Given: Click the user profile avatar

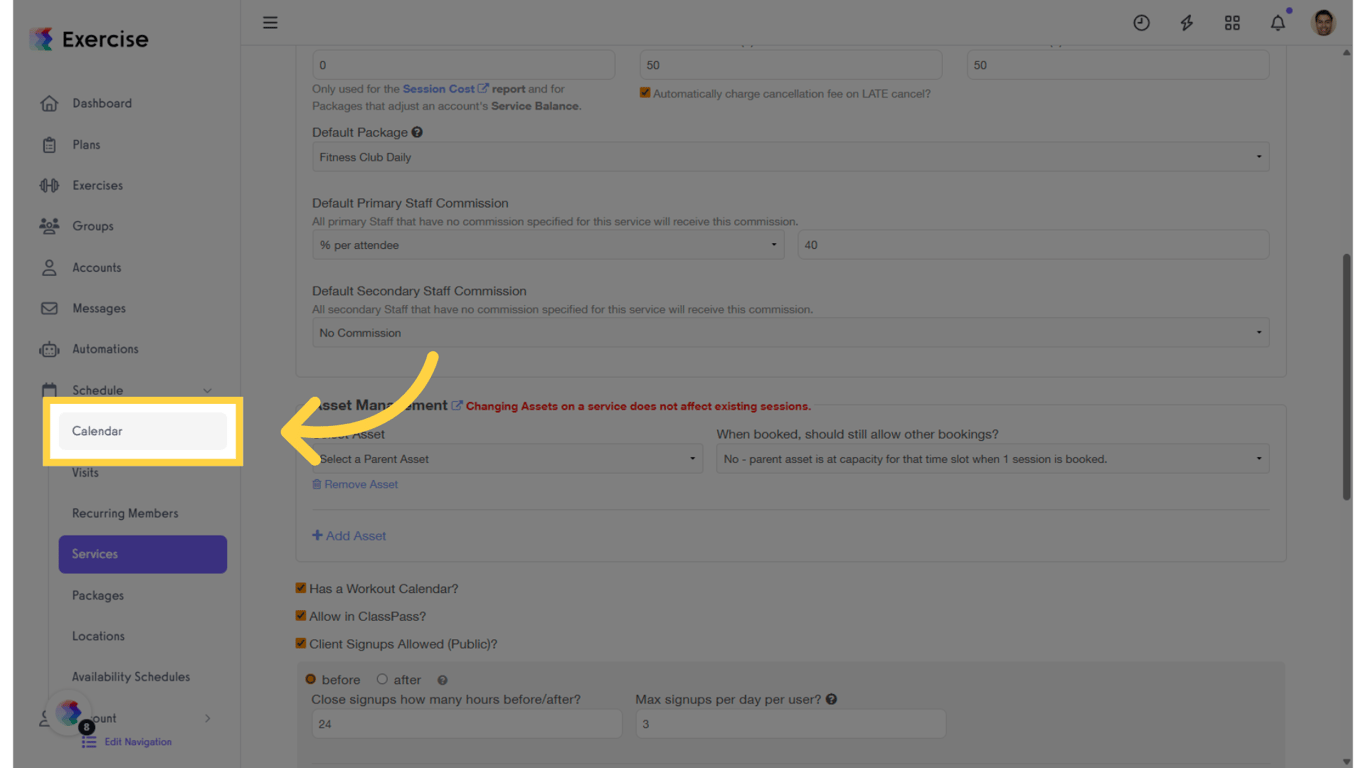Looking at the screenshot, I should point(1323,23).
